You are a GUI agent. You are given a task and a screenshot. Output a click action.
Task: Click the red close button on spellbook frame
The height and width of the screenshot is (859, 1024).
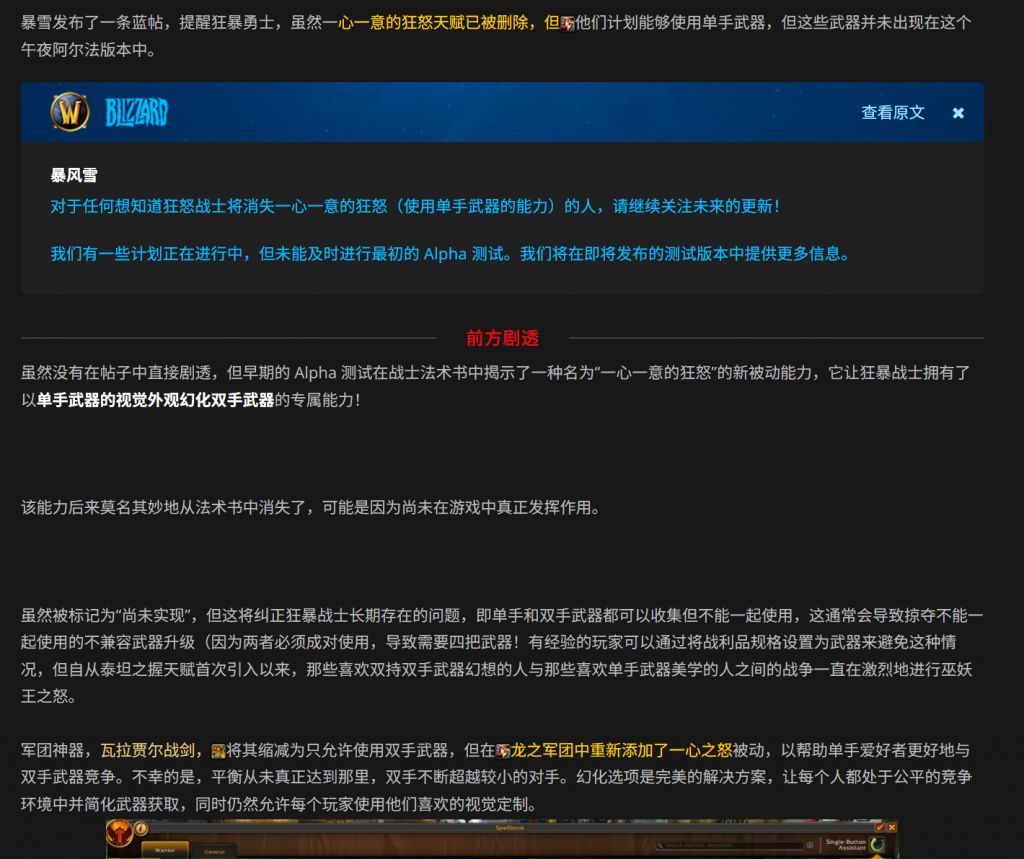coord(892,827)
